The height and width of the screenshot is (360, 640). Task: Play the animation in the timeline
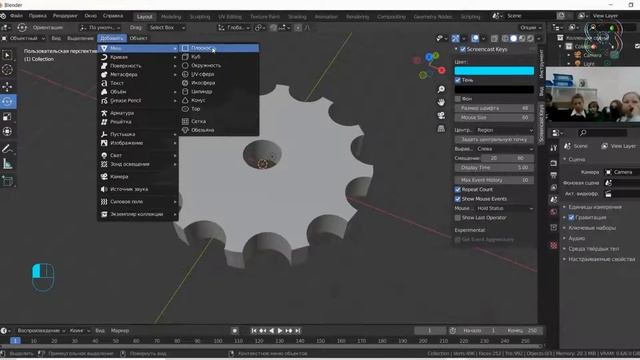(280, 331)
